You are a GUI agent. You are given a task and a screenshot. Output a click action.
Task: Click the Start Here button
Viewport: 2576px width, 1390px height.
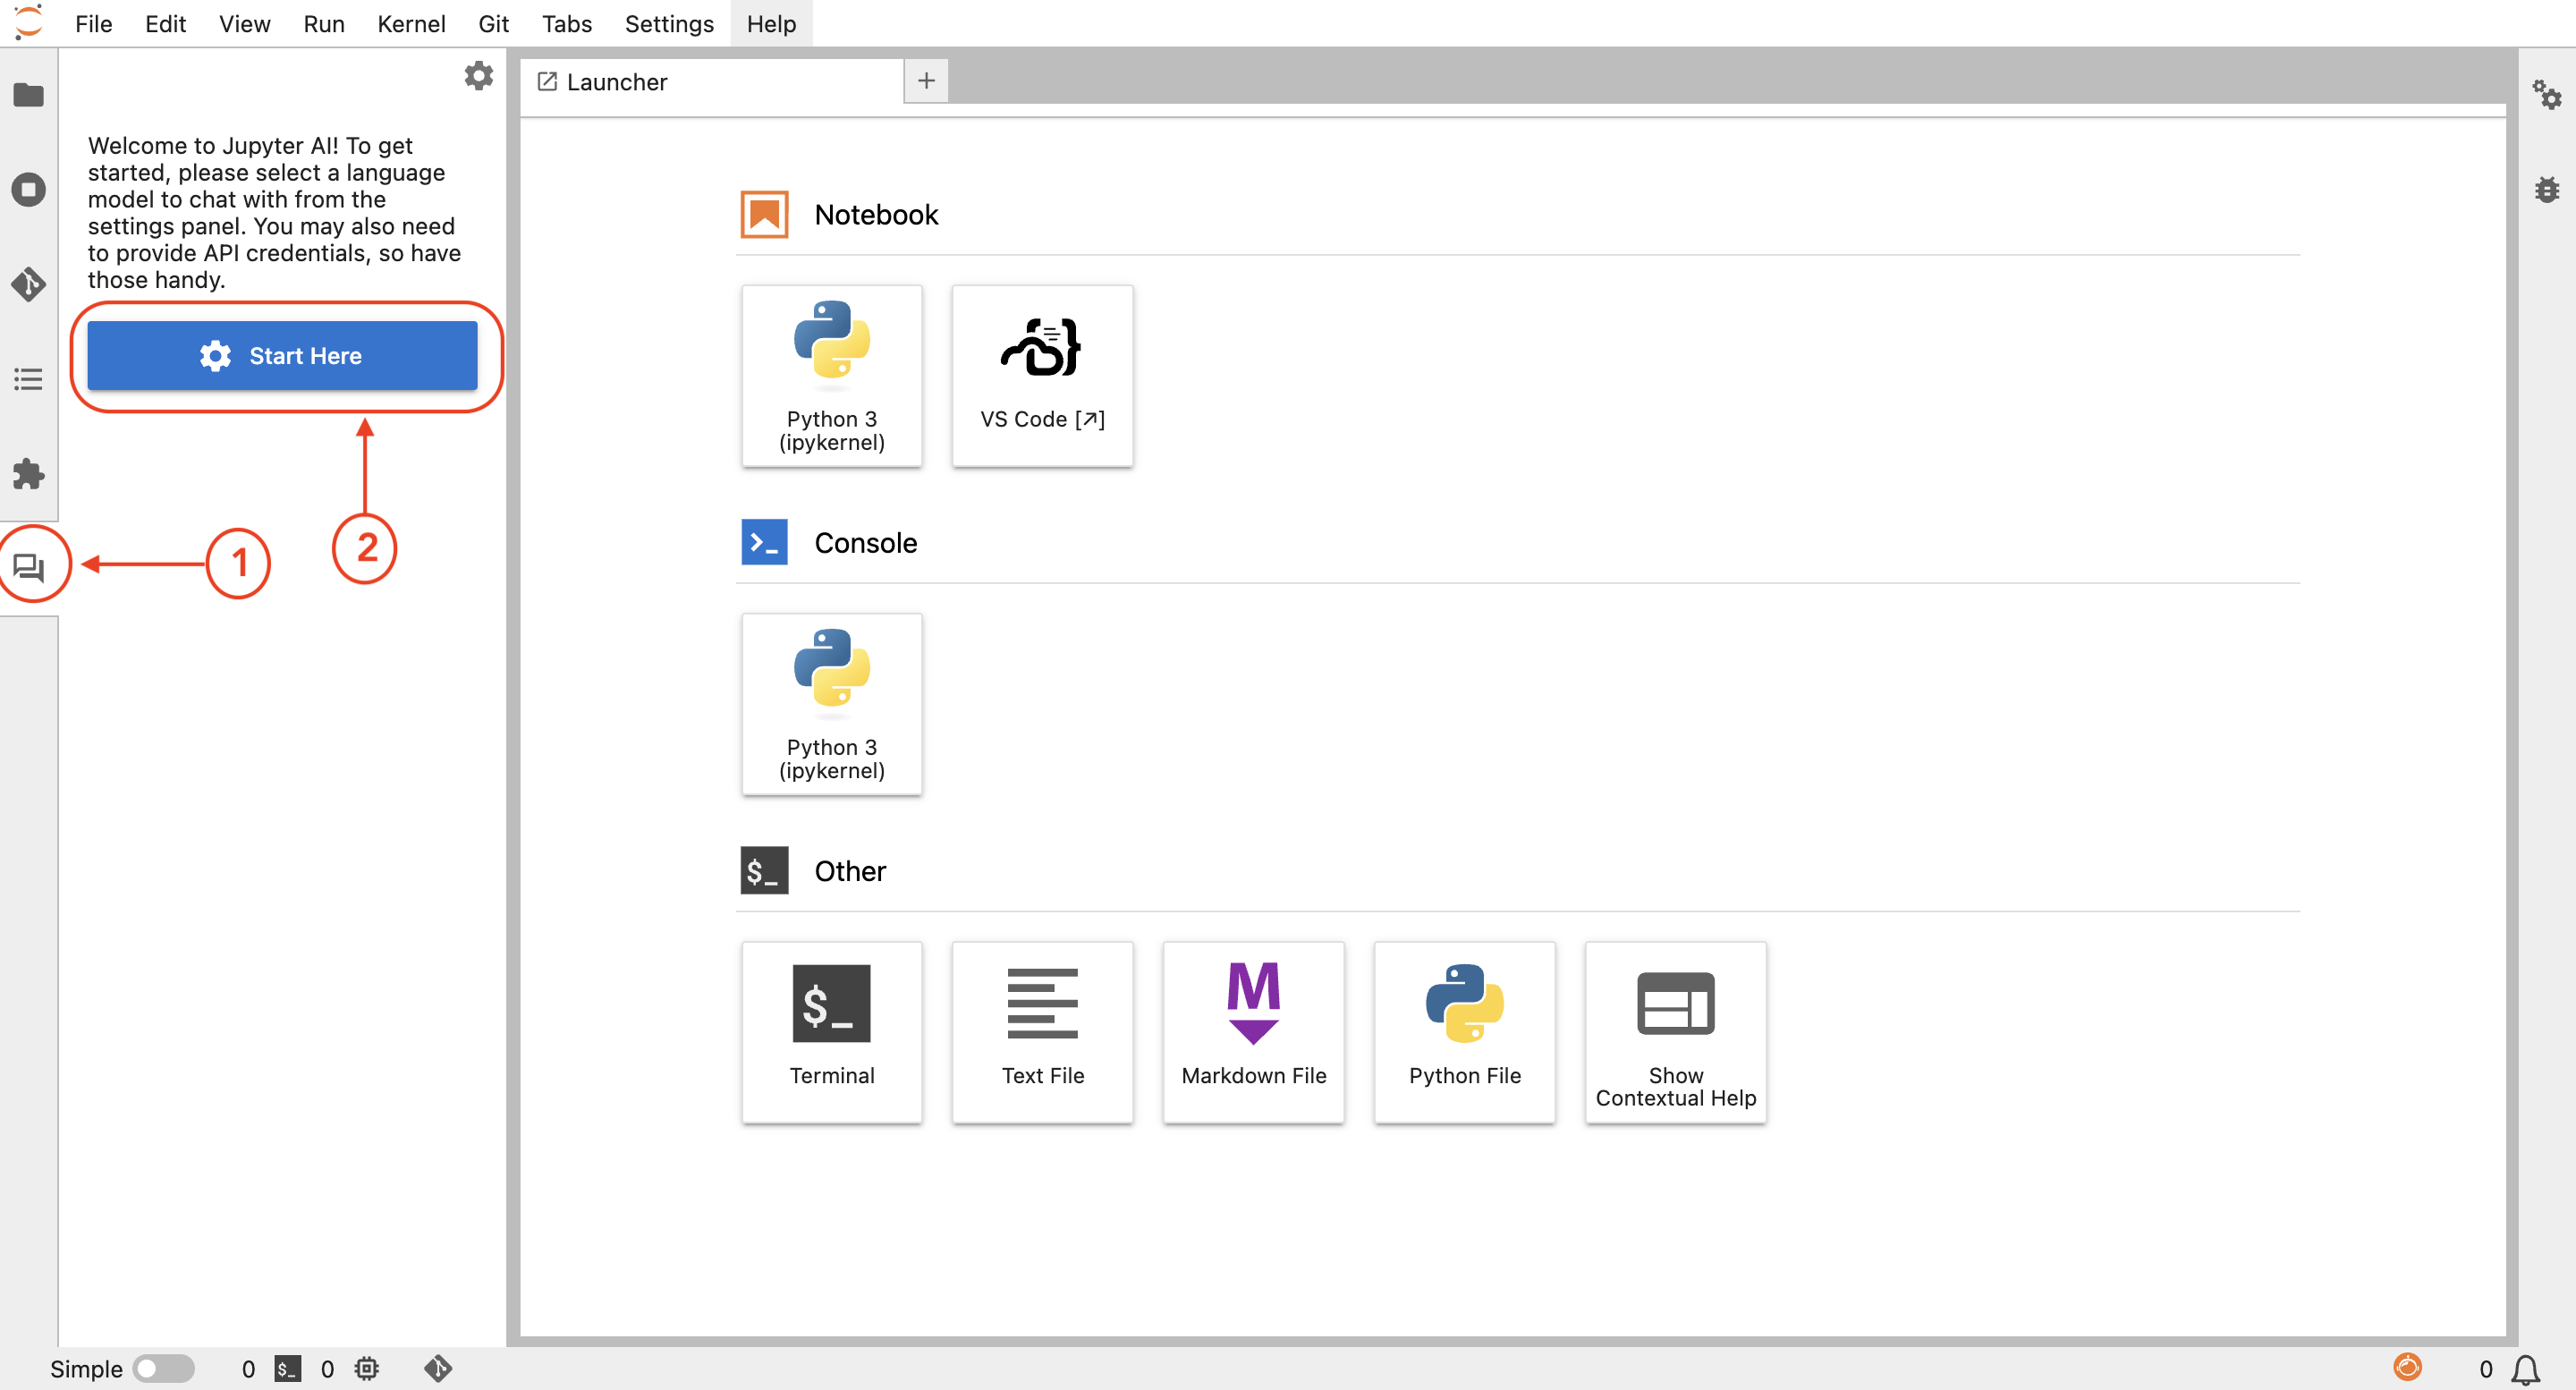tap(282, 356)
